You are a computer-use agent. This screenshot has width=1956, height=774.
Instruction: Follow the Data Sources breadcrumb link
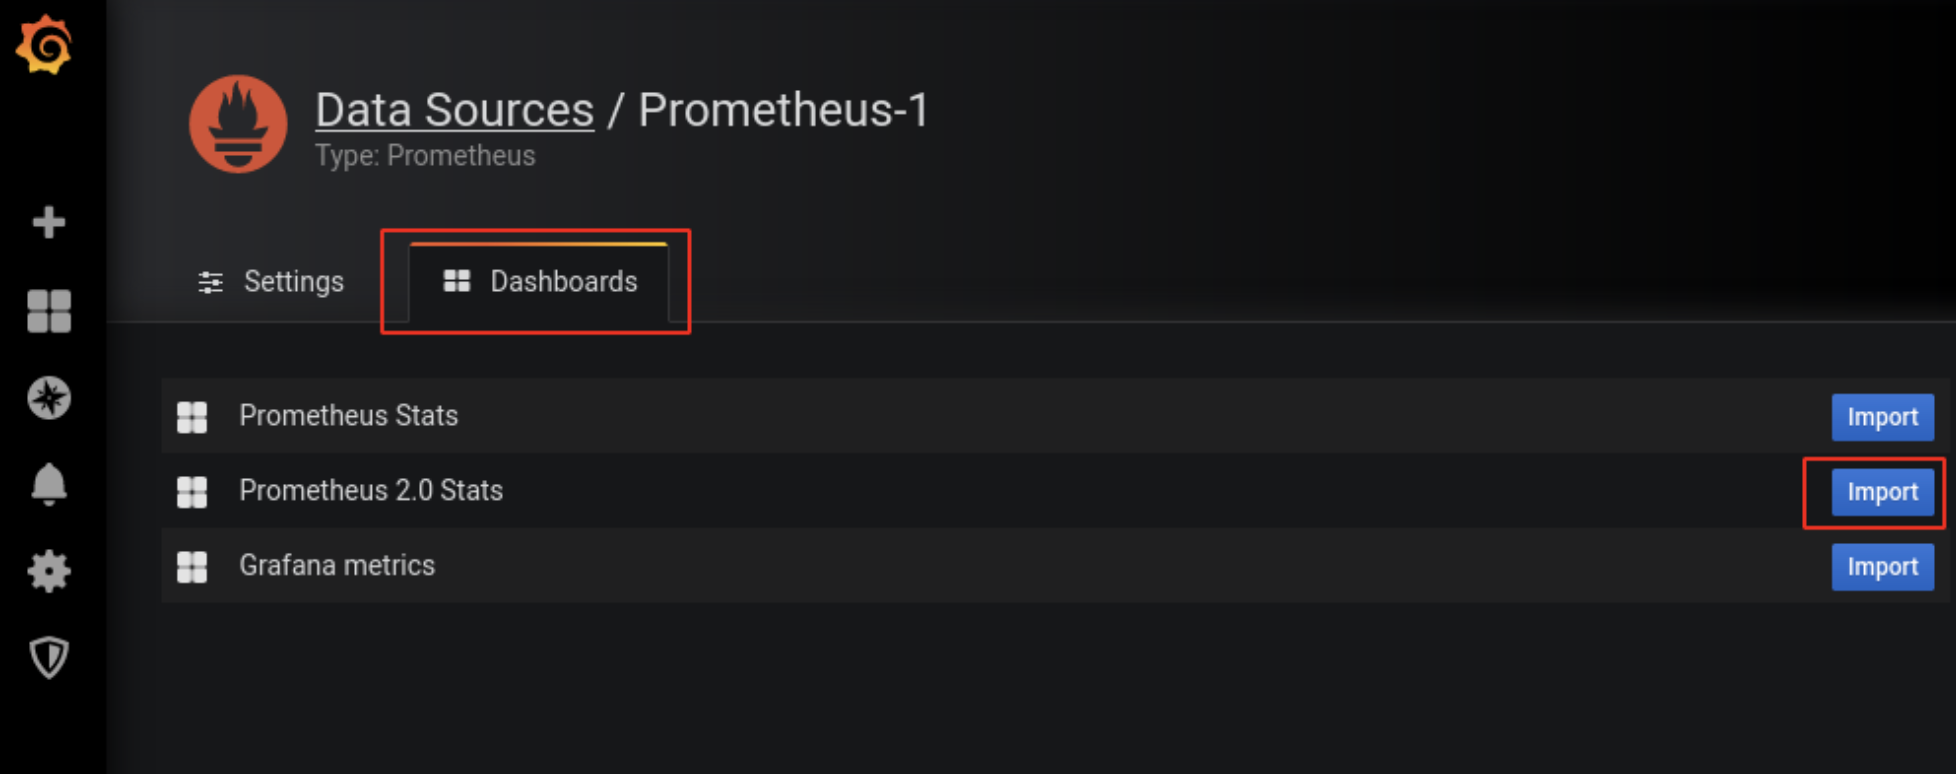[455, 109]
